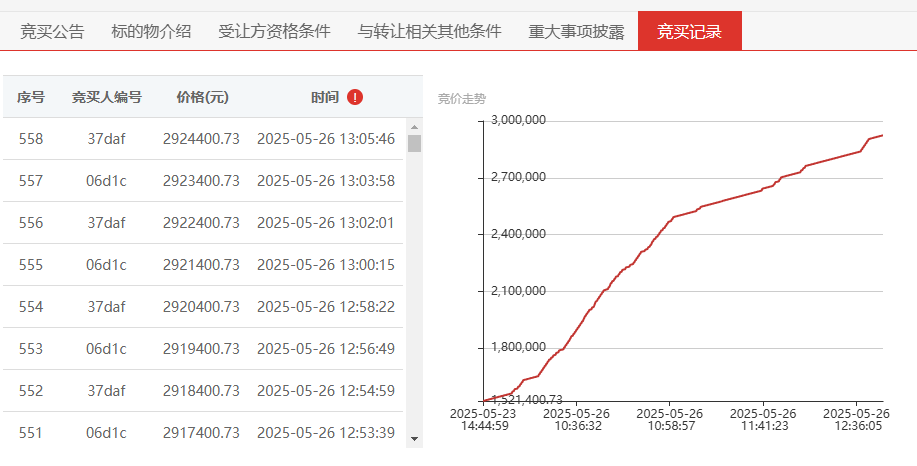Click the 10:58:57 time label on chart

(x=670, y=426)
